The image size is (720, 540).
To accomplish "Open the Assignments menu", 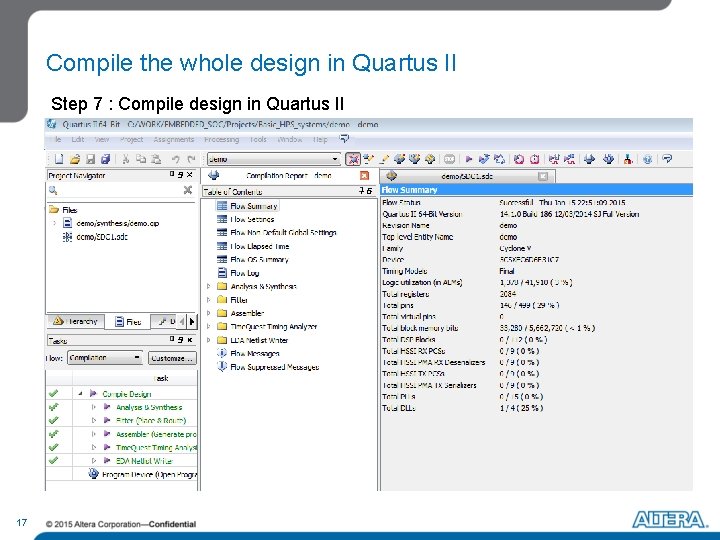I will (x=174, y=139).
